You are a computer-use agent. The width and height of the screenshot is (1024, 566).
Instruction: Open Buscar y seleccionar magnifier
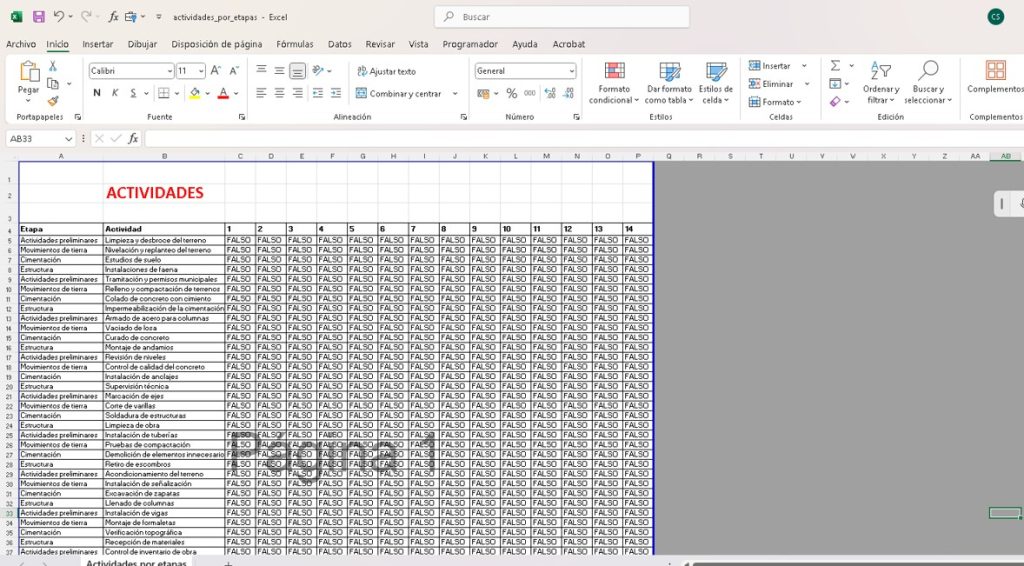tap(928, 82)
